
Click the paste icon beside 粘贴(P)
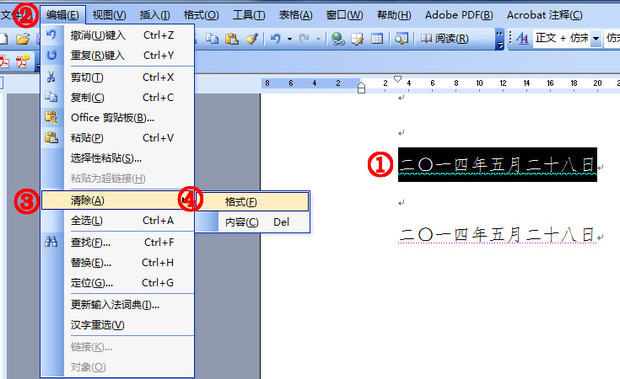point(51,138)
